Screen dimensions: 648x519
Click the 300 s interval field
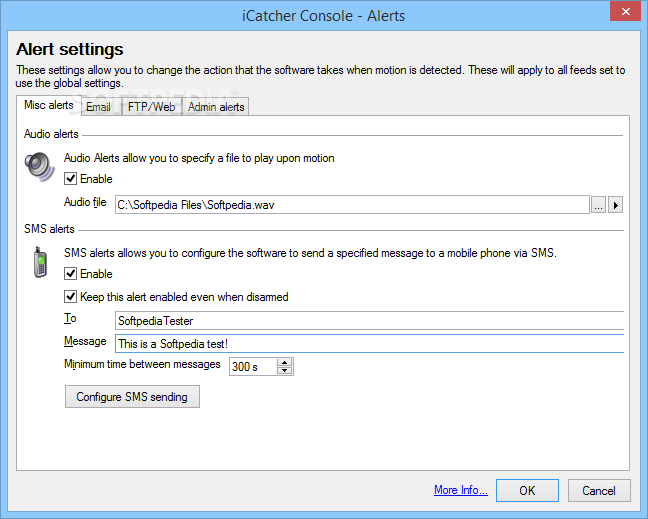coord(253,367)
